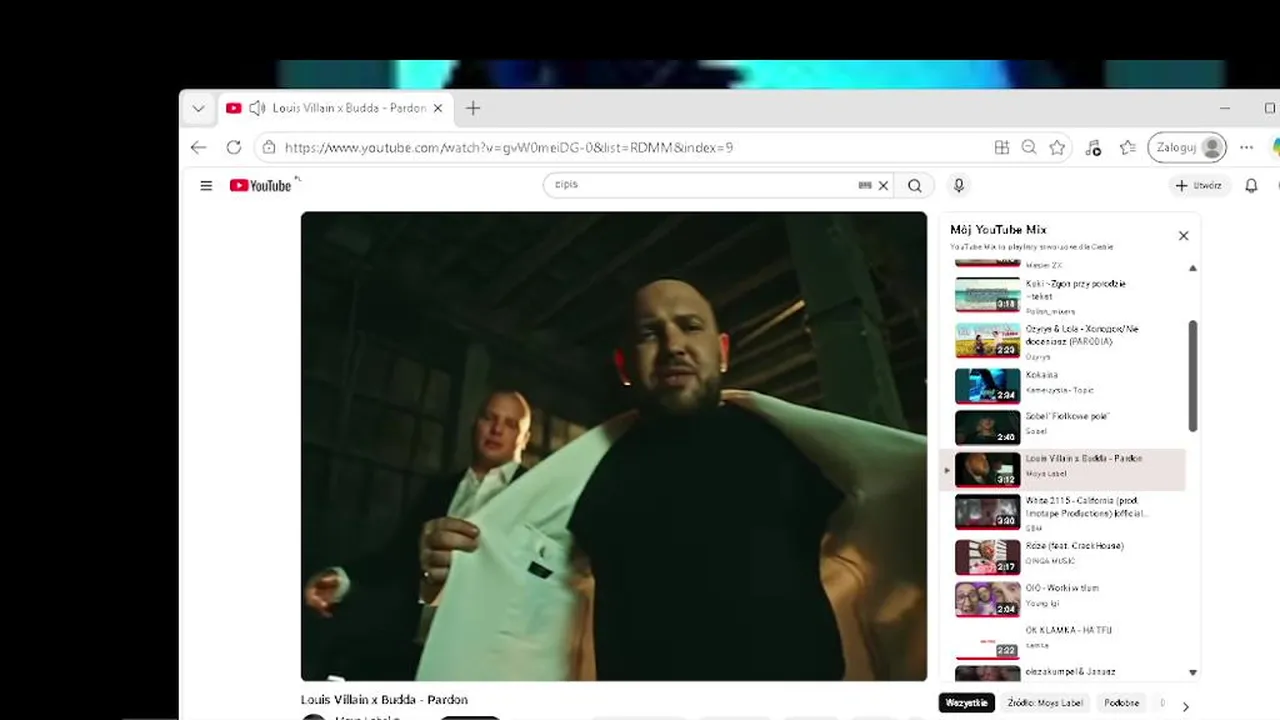This screenshot has height=720, width=1280.
Task: Select the Podobne filter chip
Action: [x=1121, y=703]
